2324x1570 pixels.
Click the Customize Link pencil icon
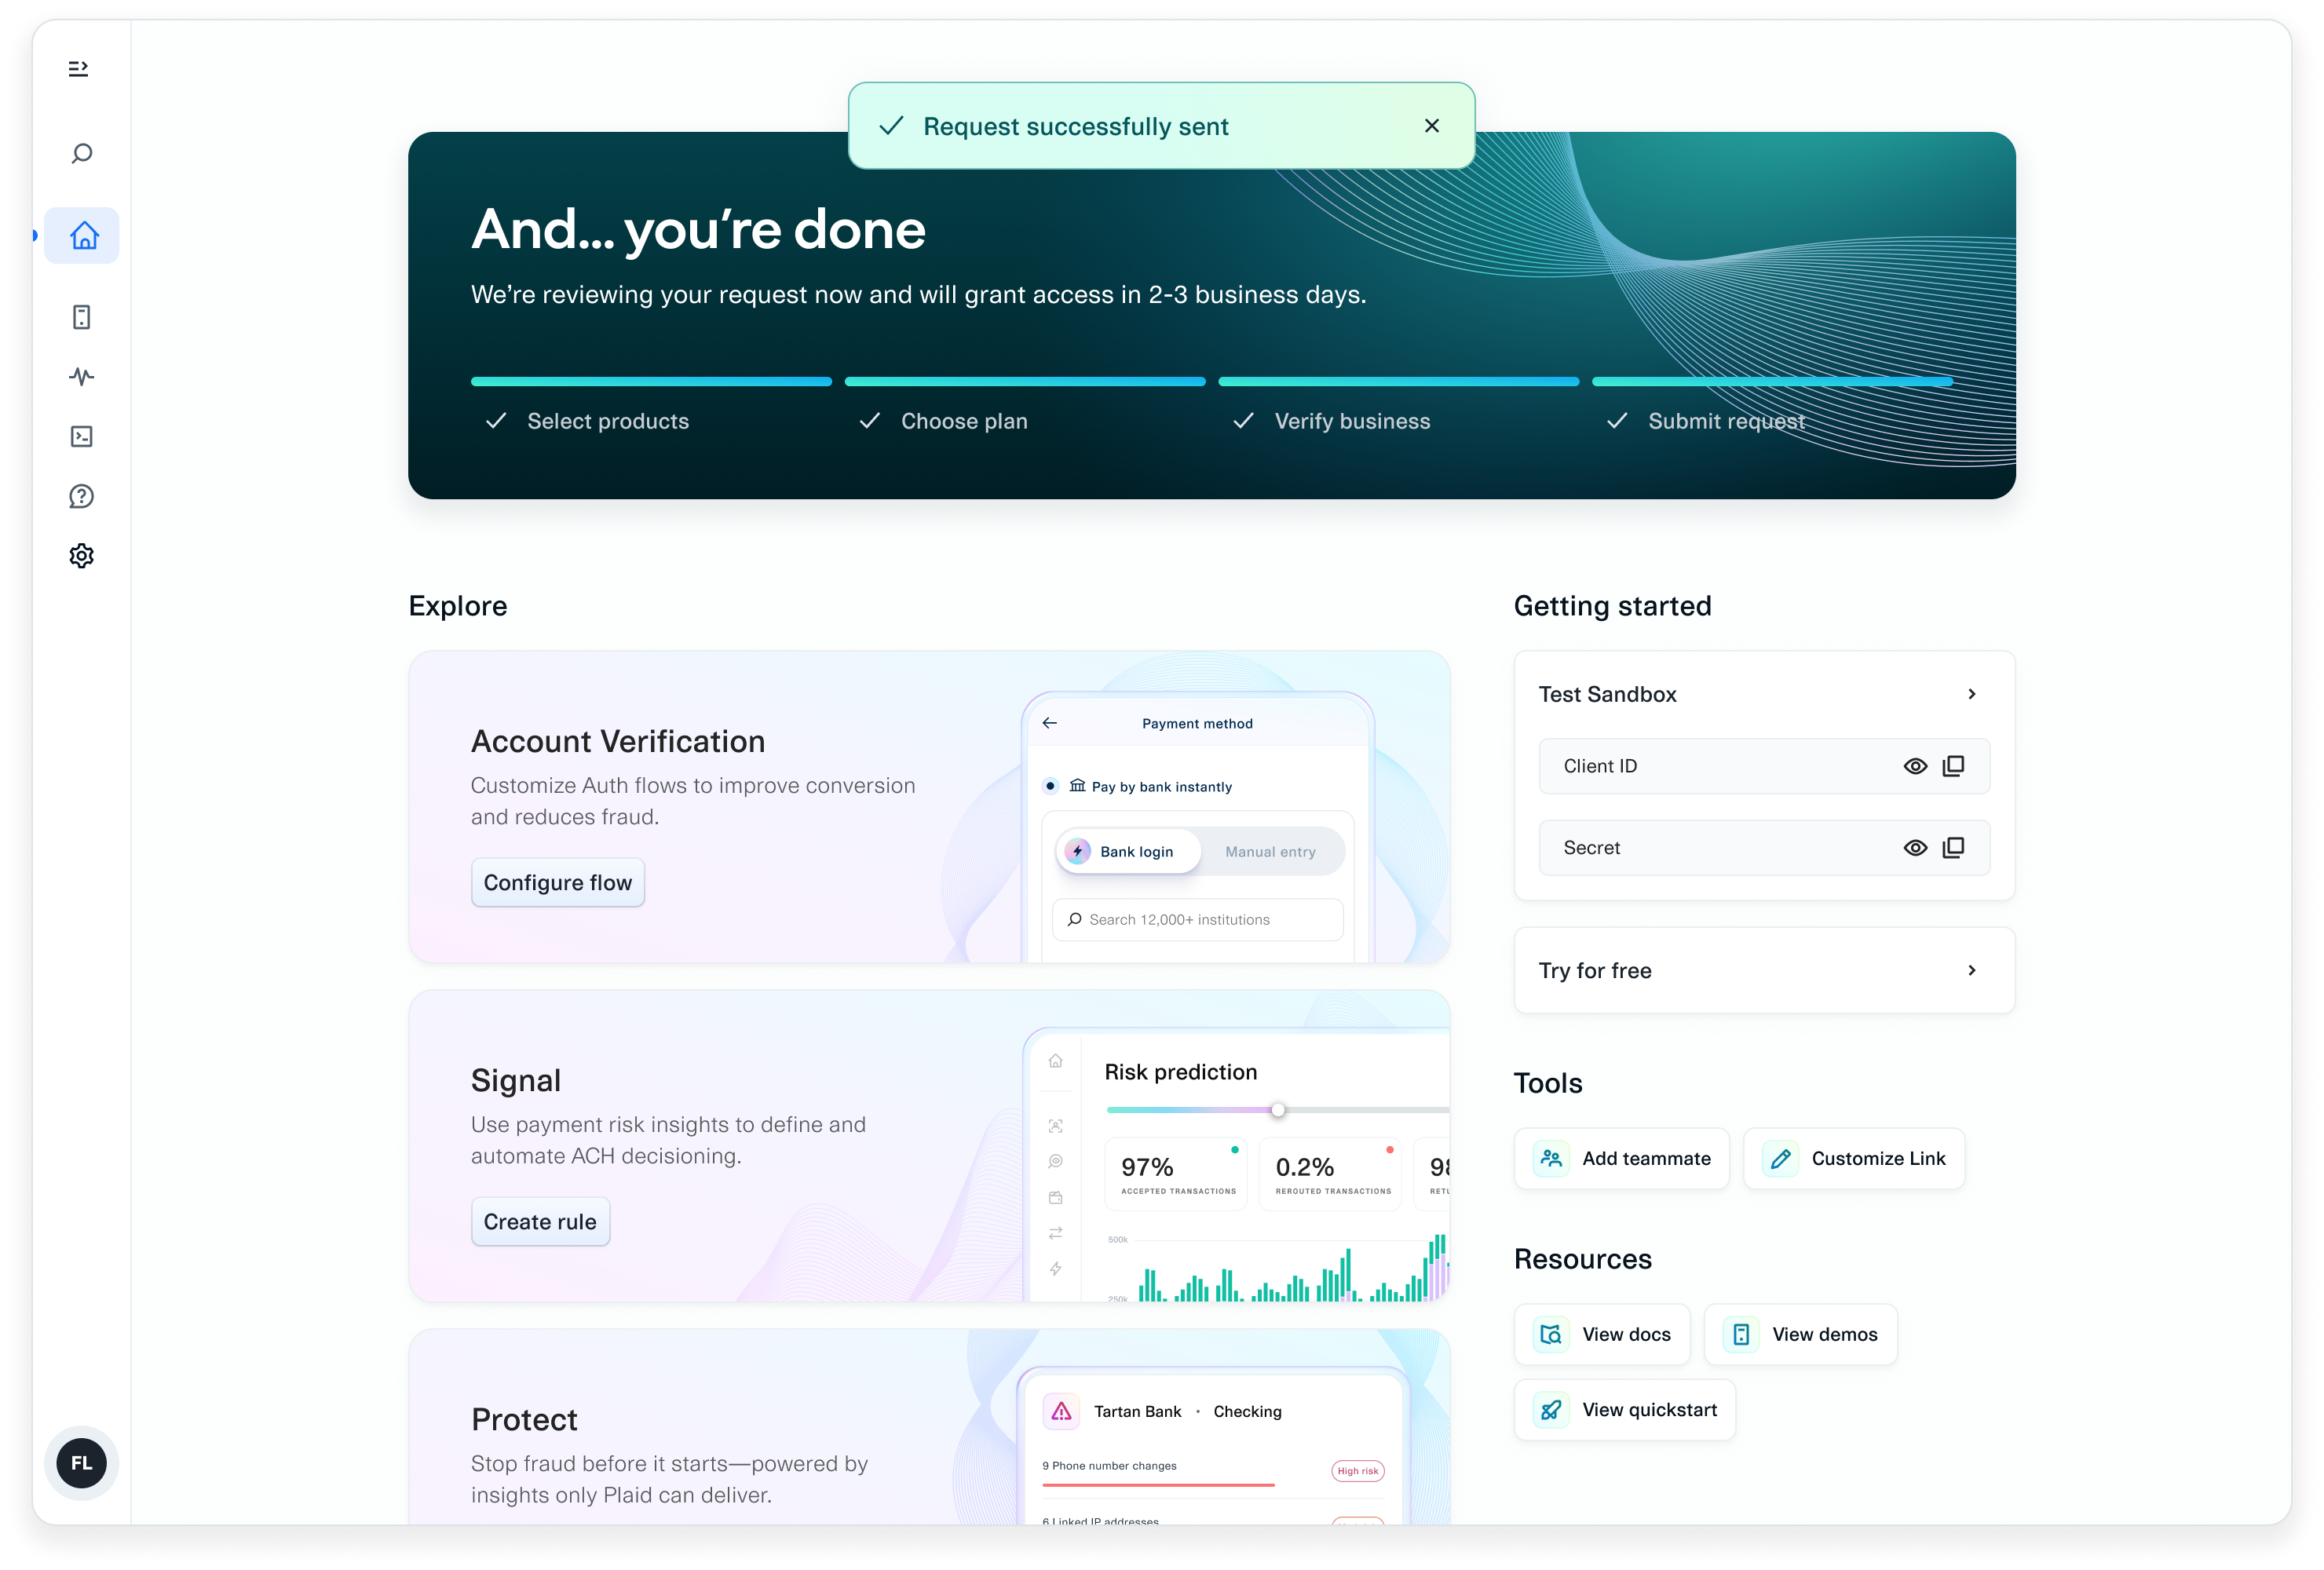click(x=1781, y=1158)
